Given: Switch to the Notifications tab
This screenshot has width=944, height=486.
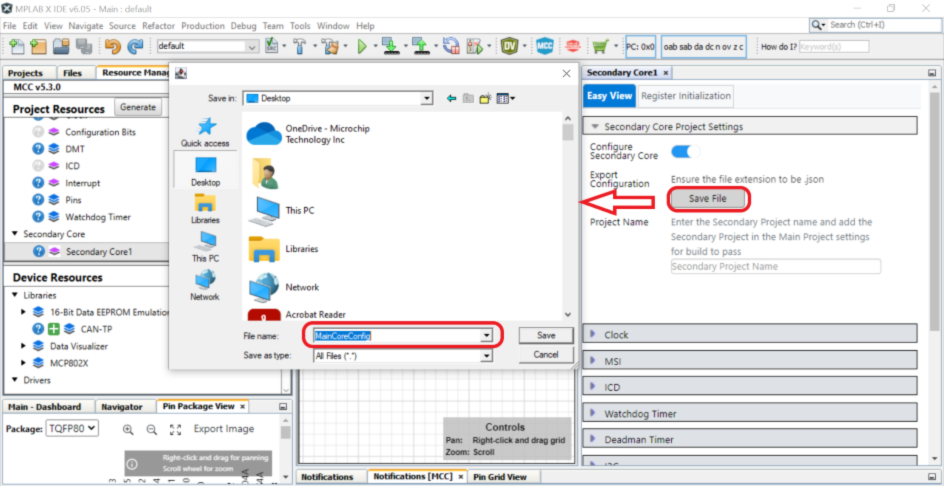Looking at the screenshot, I should click(327, 476).
